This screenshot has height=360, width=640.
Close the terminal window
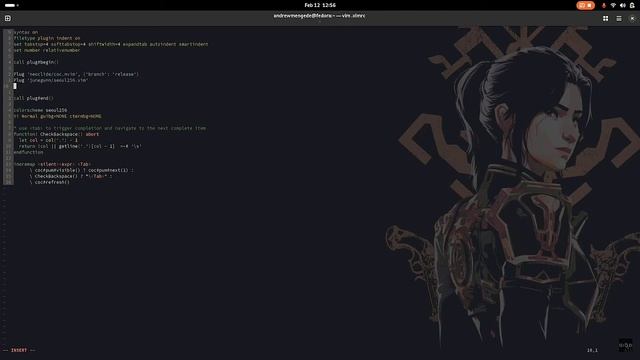point(632,18)
